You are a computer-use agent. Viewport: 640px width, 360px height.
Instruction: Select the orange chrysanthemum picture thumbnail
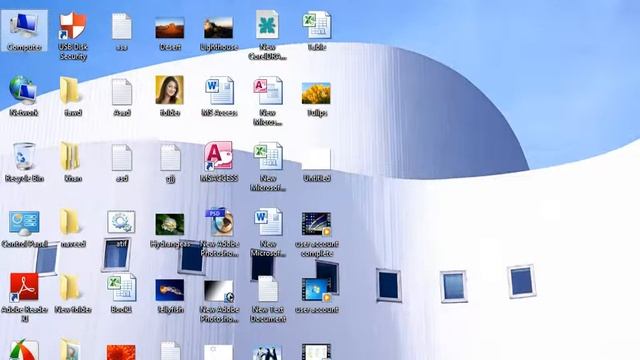coord(121,352)
